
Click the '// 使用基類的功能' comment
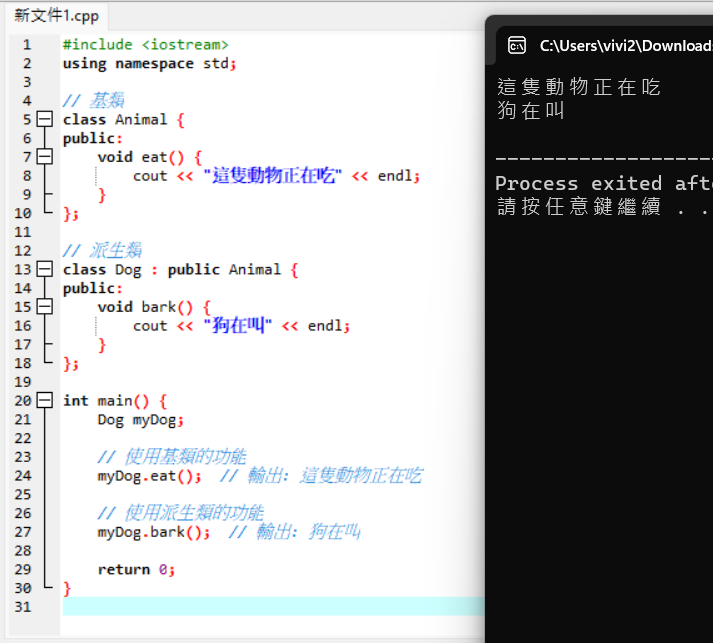172,457
